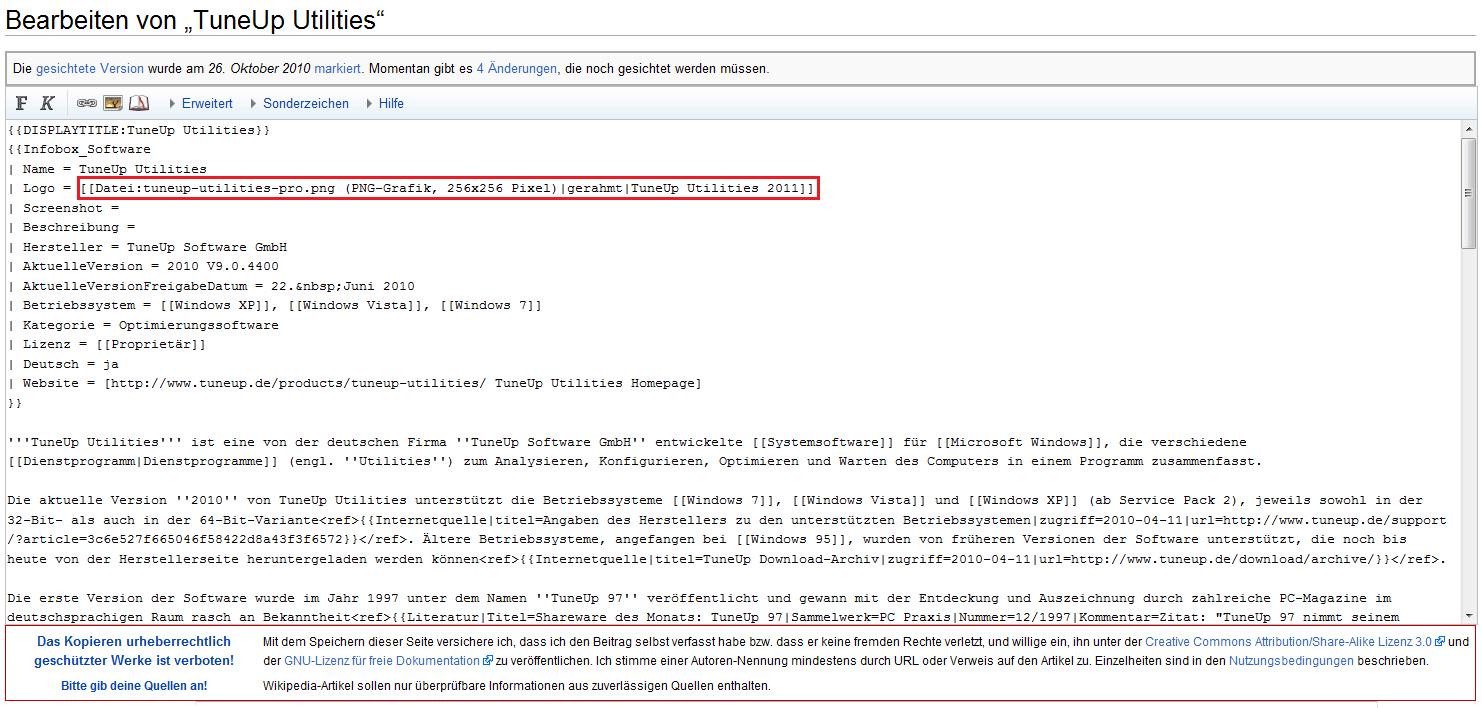Insert a reference using the book icon

tap(139, 103)
